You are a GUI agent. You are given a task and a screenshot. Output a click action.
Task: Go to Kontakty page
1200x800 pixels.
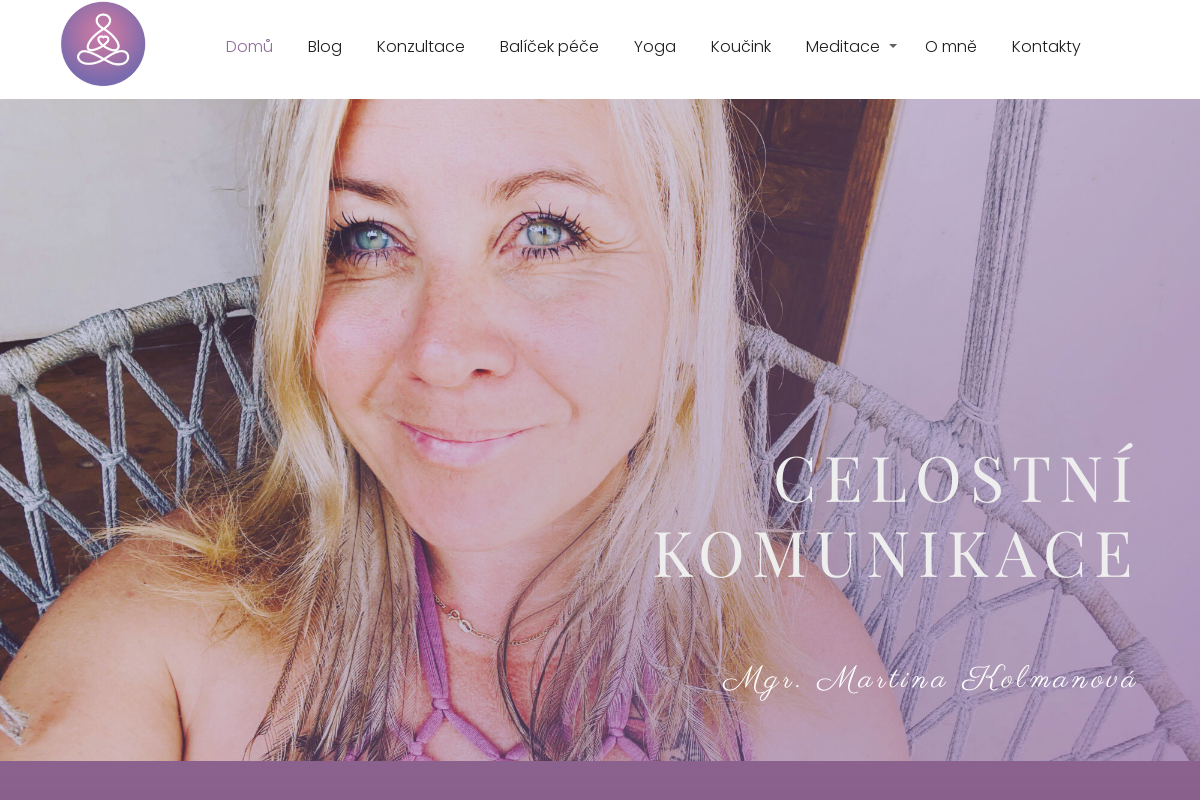tap(1046, 46)
